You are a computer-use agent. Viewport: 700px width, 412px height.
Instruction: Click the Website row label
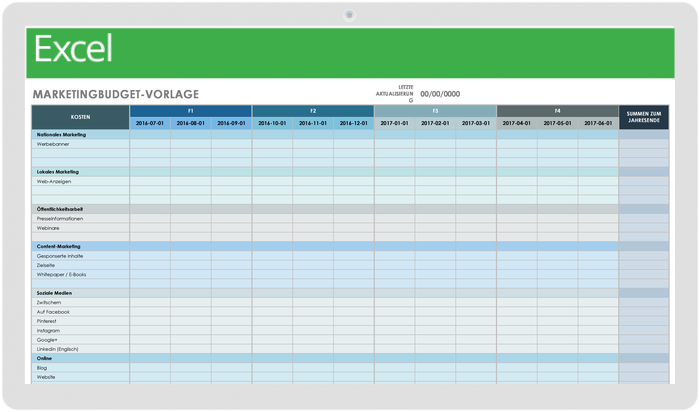pos(46,377)
